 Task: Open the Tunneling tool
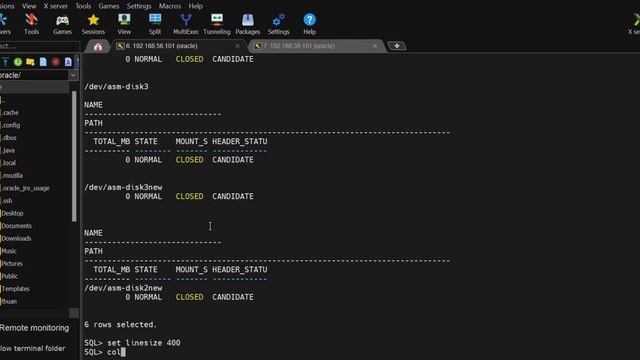(x=217, y=24)
